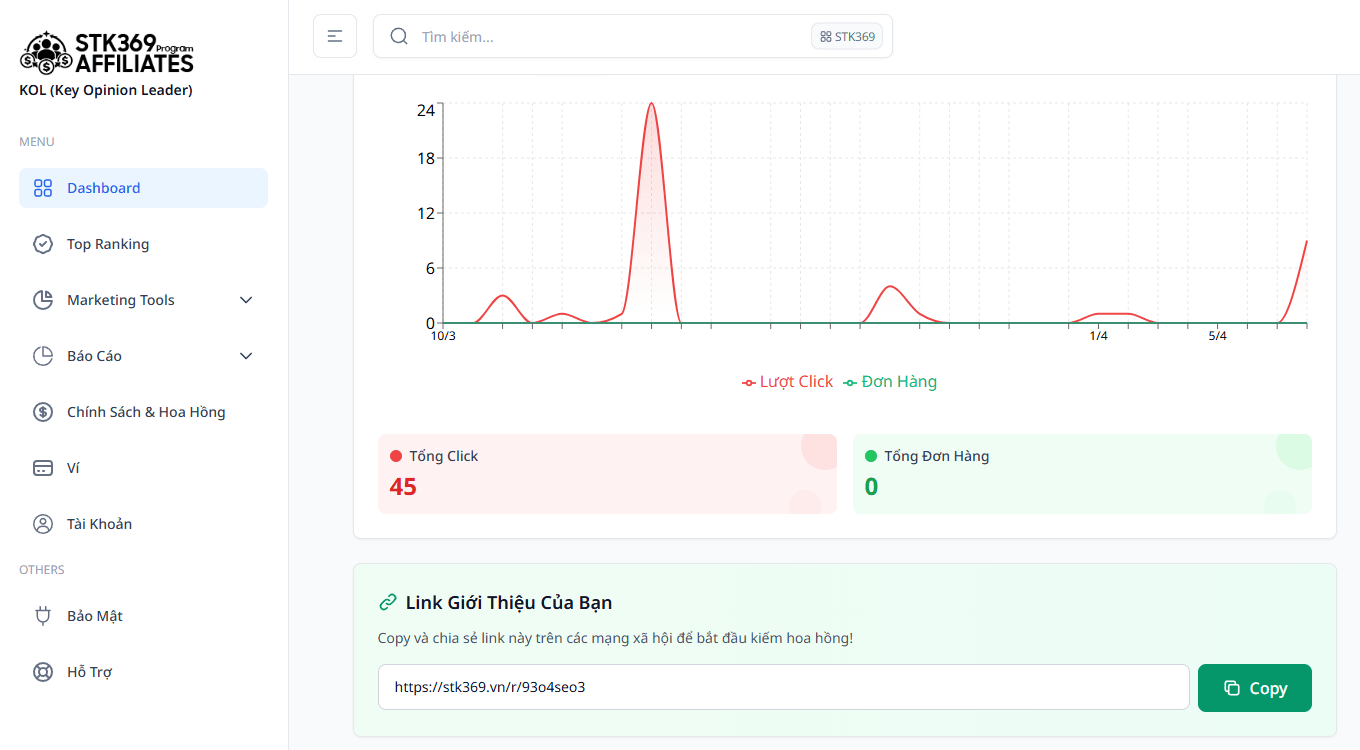Viewport: 1360px width, 750px height.
Task: Open the Top Ranking menu item
Action: tap(108, 244)
